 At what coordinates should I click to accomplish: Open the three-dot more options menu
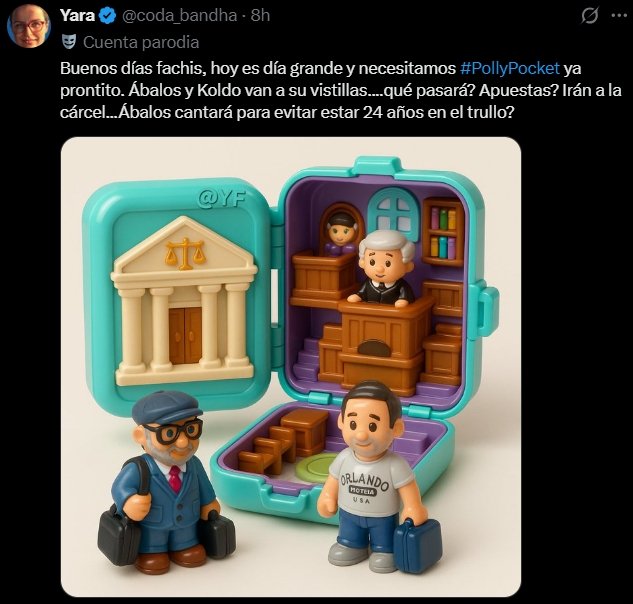(618, 16)
